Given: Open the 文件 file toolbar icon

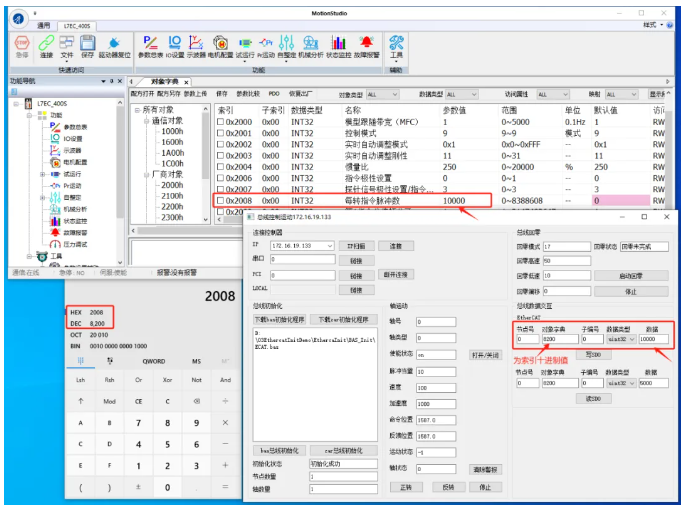Looking at the screenshot, I should click(67, 43).
